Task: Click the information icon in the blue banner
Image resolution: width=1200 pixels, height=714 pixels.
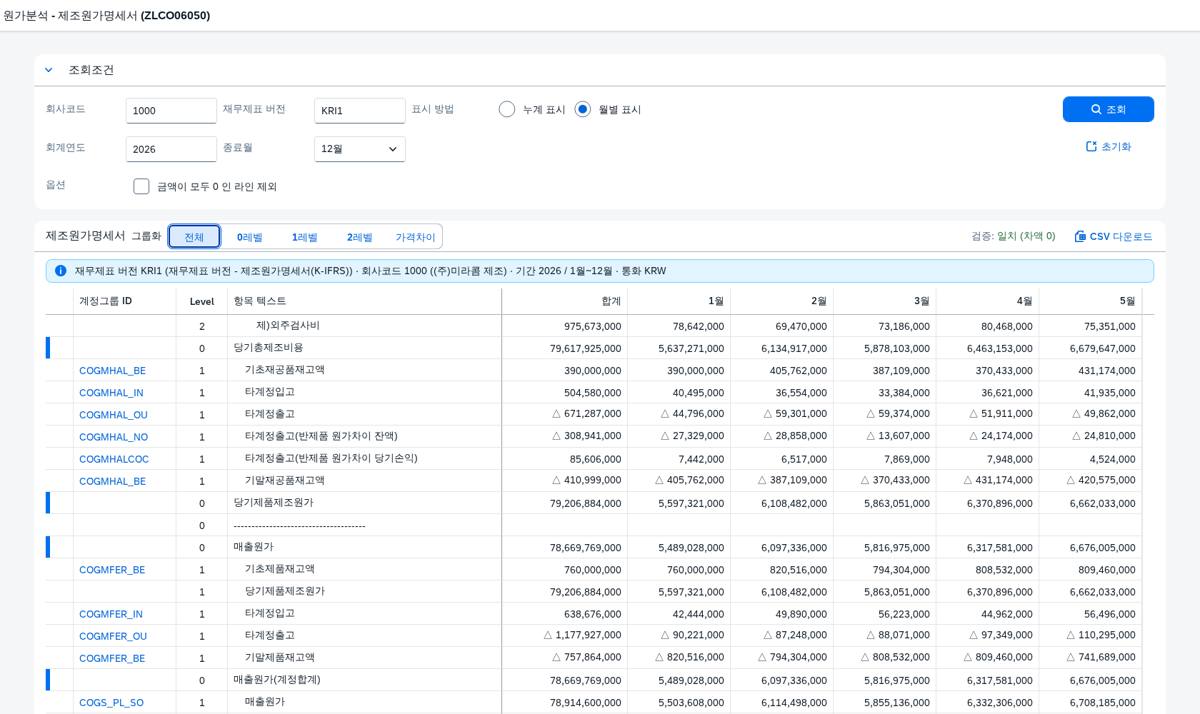Action: pyautogui.click(x=61, y=271)
